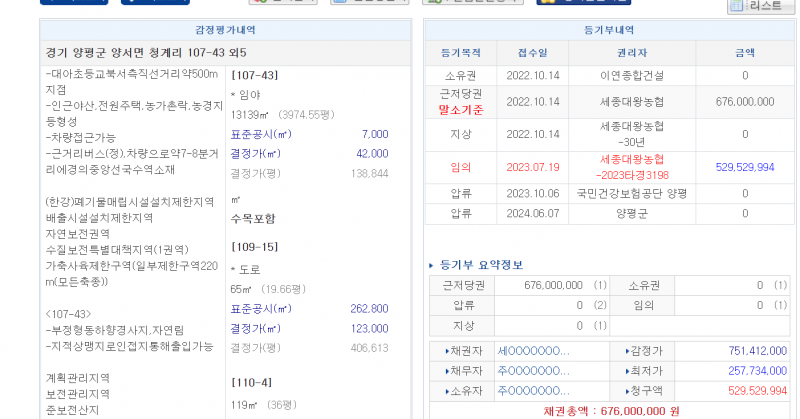Open the 표준공시(㎡) link under parcel 107-43
800x419 pixels.
(255, 134)
